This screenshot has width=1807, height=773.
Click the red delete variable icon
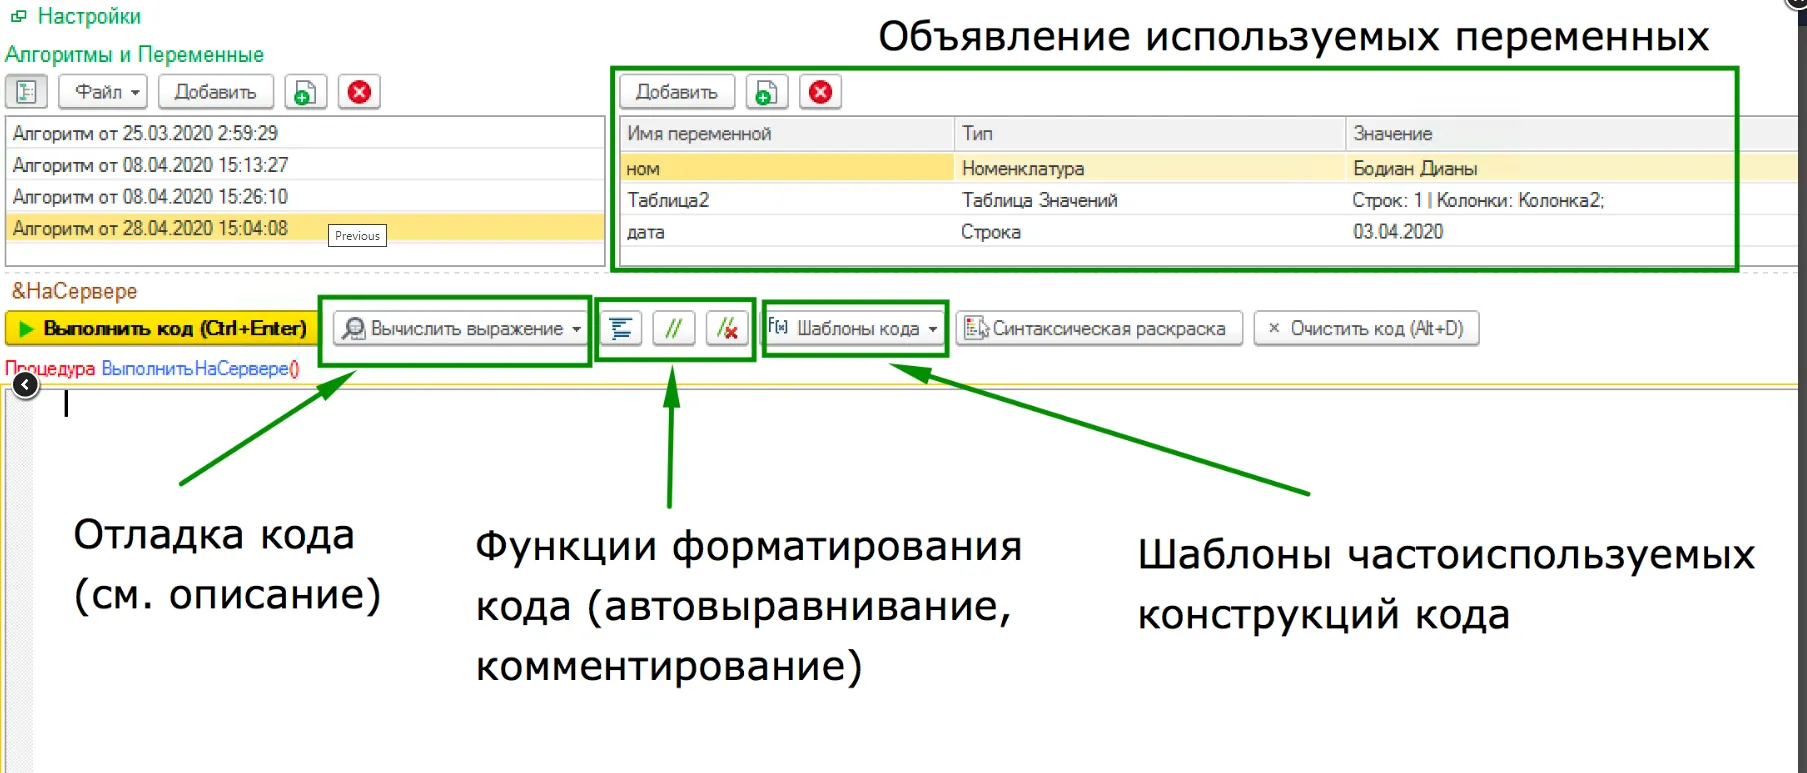coord(820,92)
